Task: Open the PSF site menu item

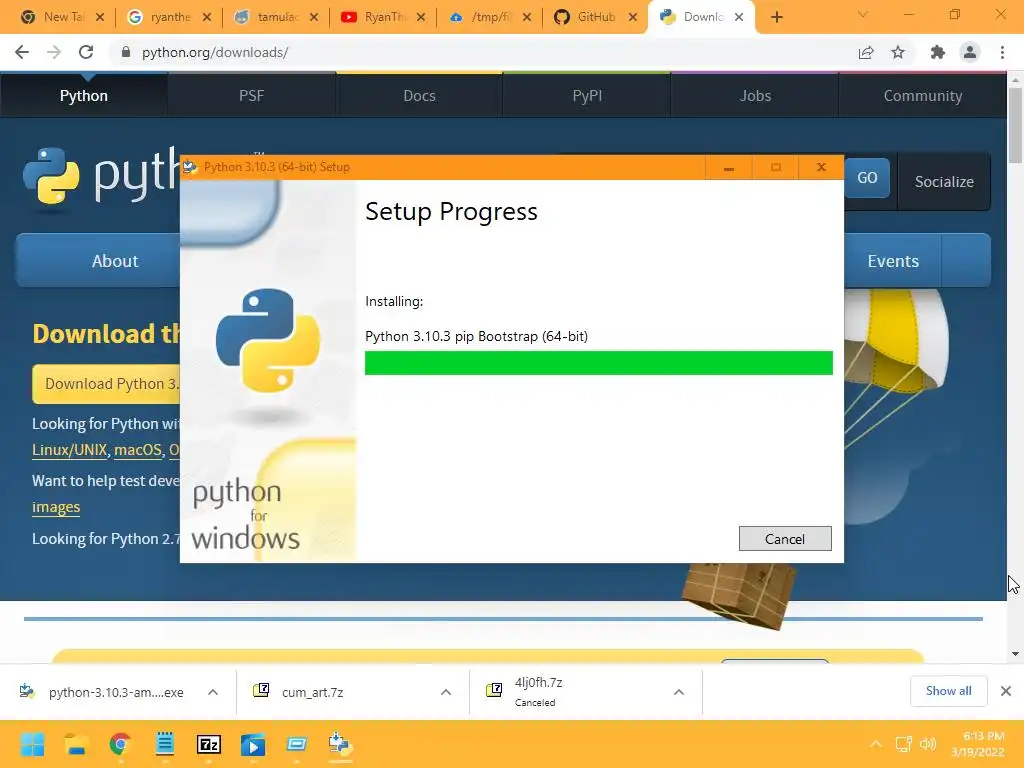Action: 251,95
